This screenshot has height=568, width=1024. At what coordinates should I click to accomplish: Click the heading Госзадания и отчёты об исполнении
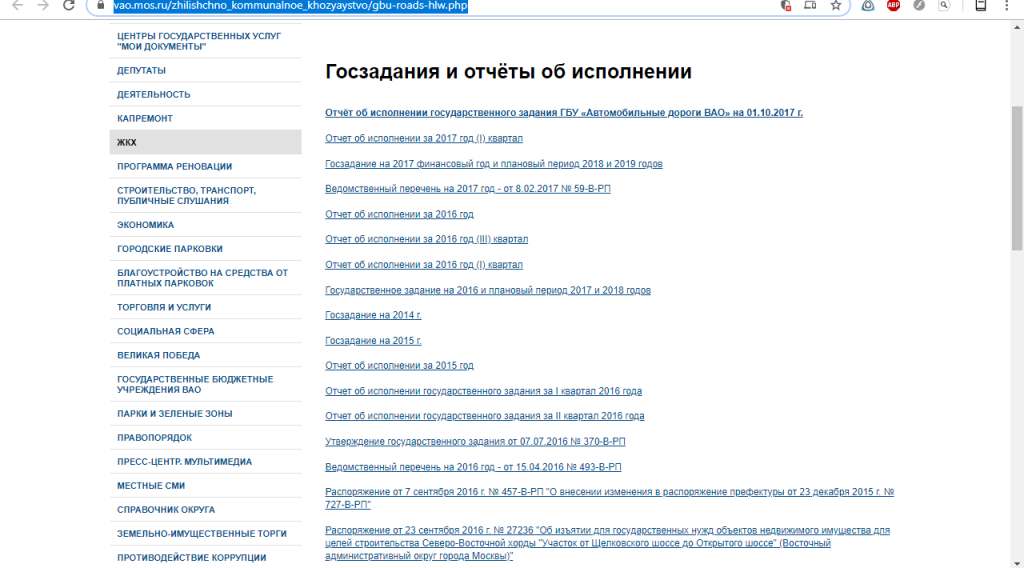(x=508, y=71)
